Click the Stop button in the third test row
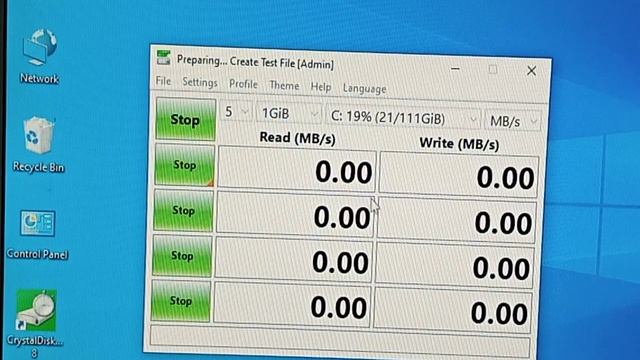Viewport: 640px width, 360px height. [x=182, y=256]
